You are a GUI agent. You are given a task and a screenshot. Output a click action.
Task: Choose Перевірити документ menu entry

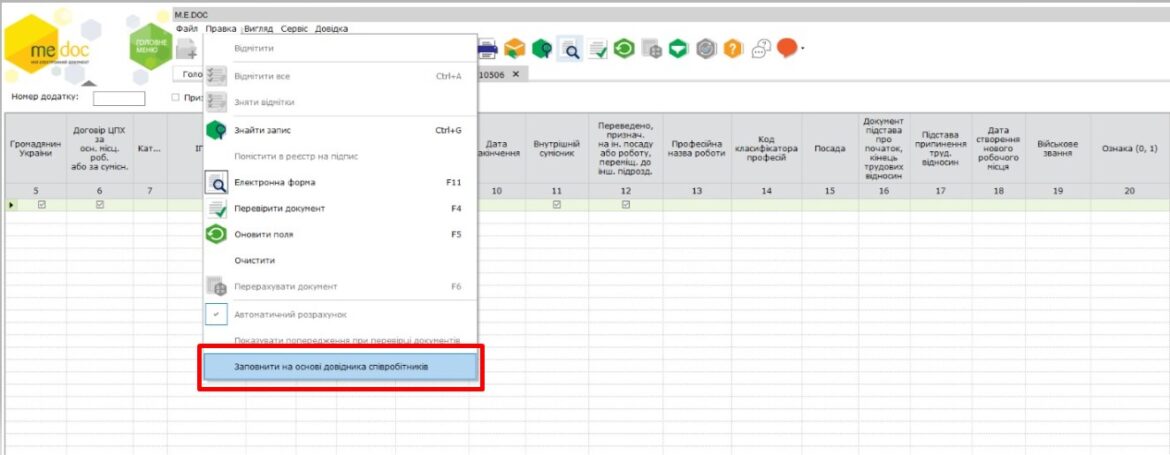[340, 209]
